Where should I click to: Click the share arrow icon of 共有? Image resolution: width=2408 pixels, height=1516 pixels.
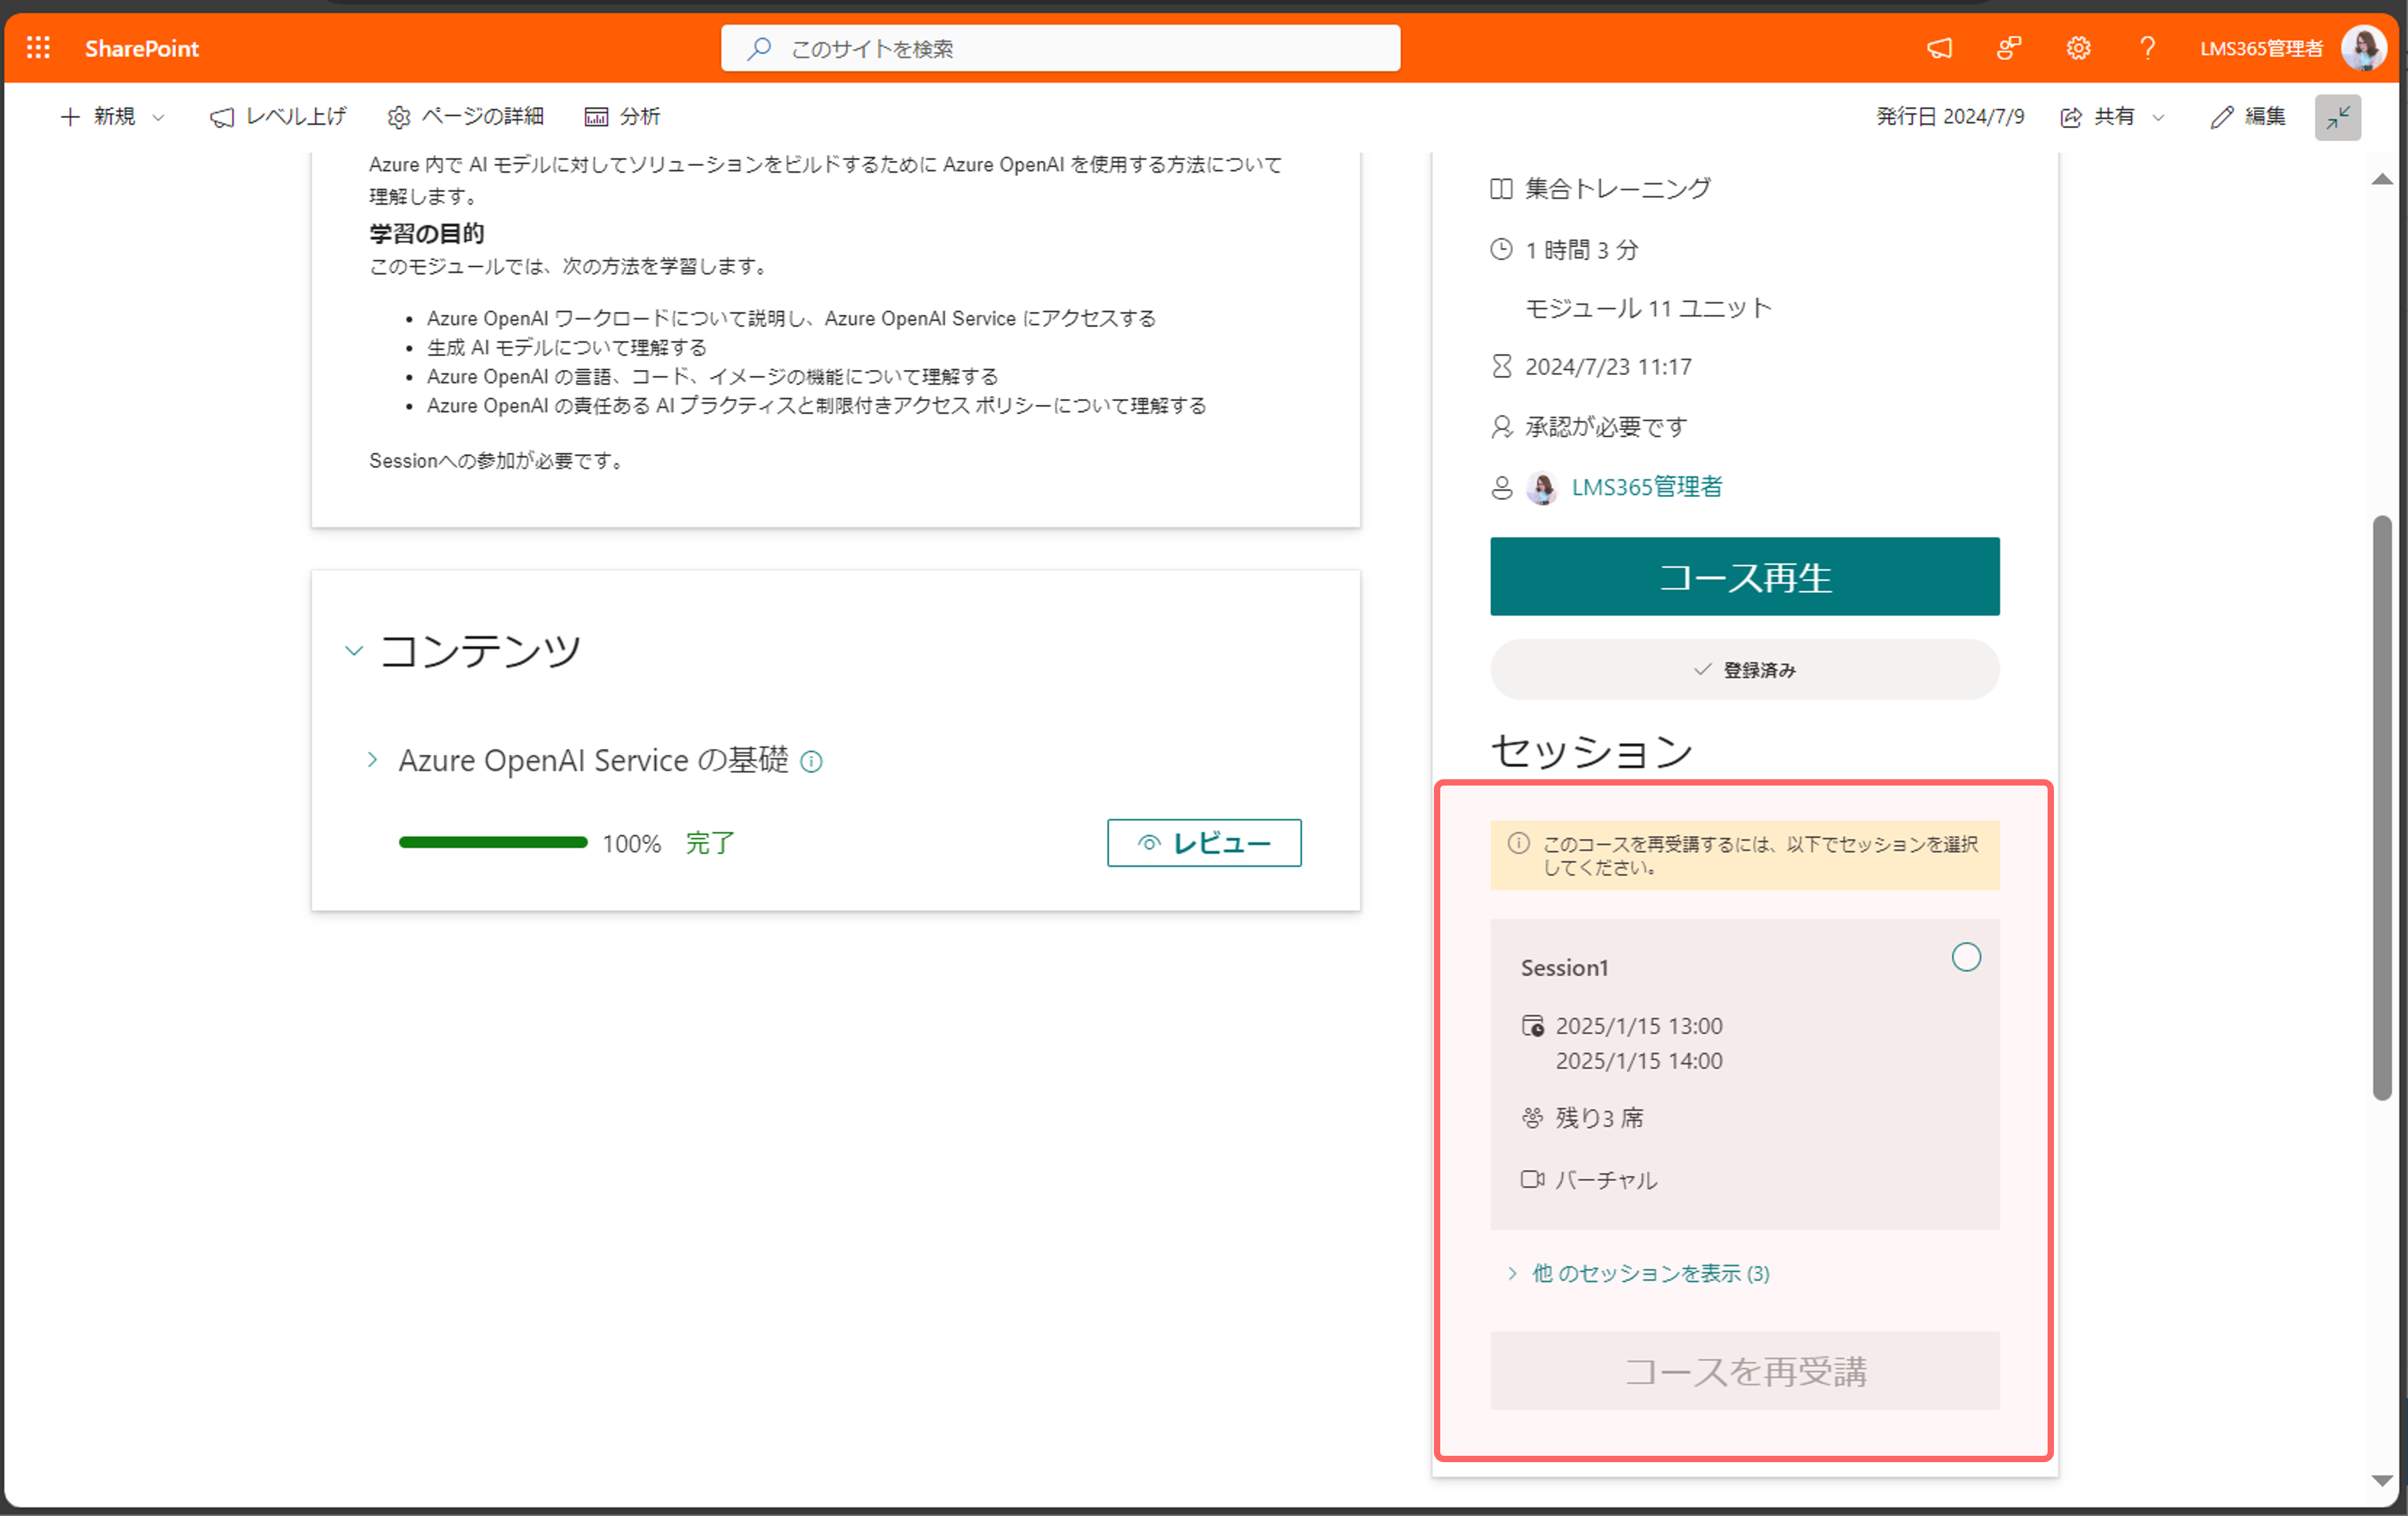point(2071,117)
